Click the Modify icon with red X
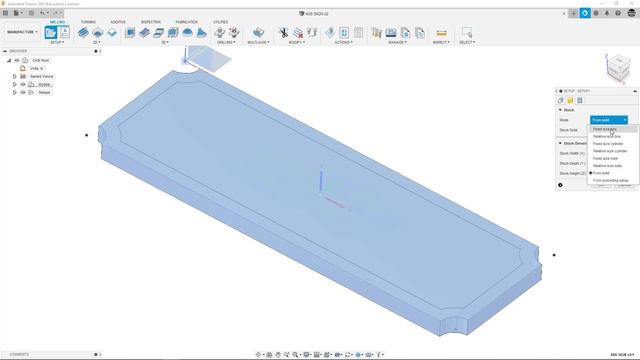This screenshot has height=360, width=640. coord(298,32)
